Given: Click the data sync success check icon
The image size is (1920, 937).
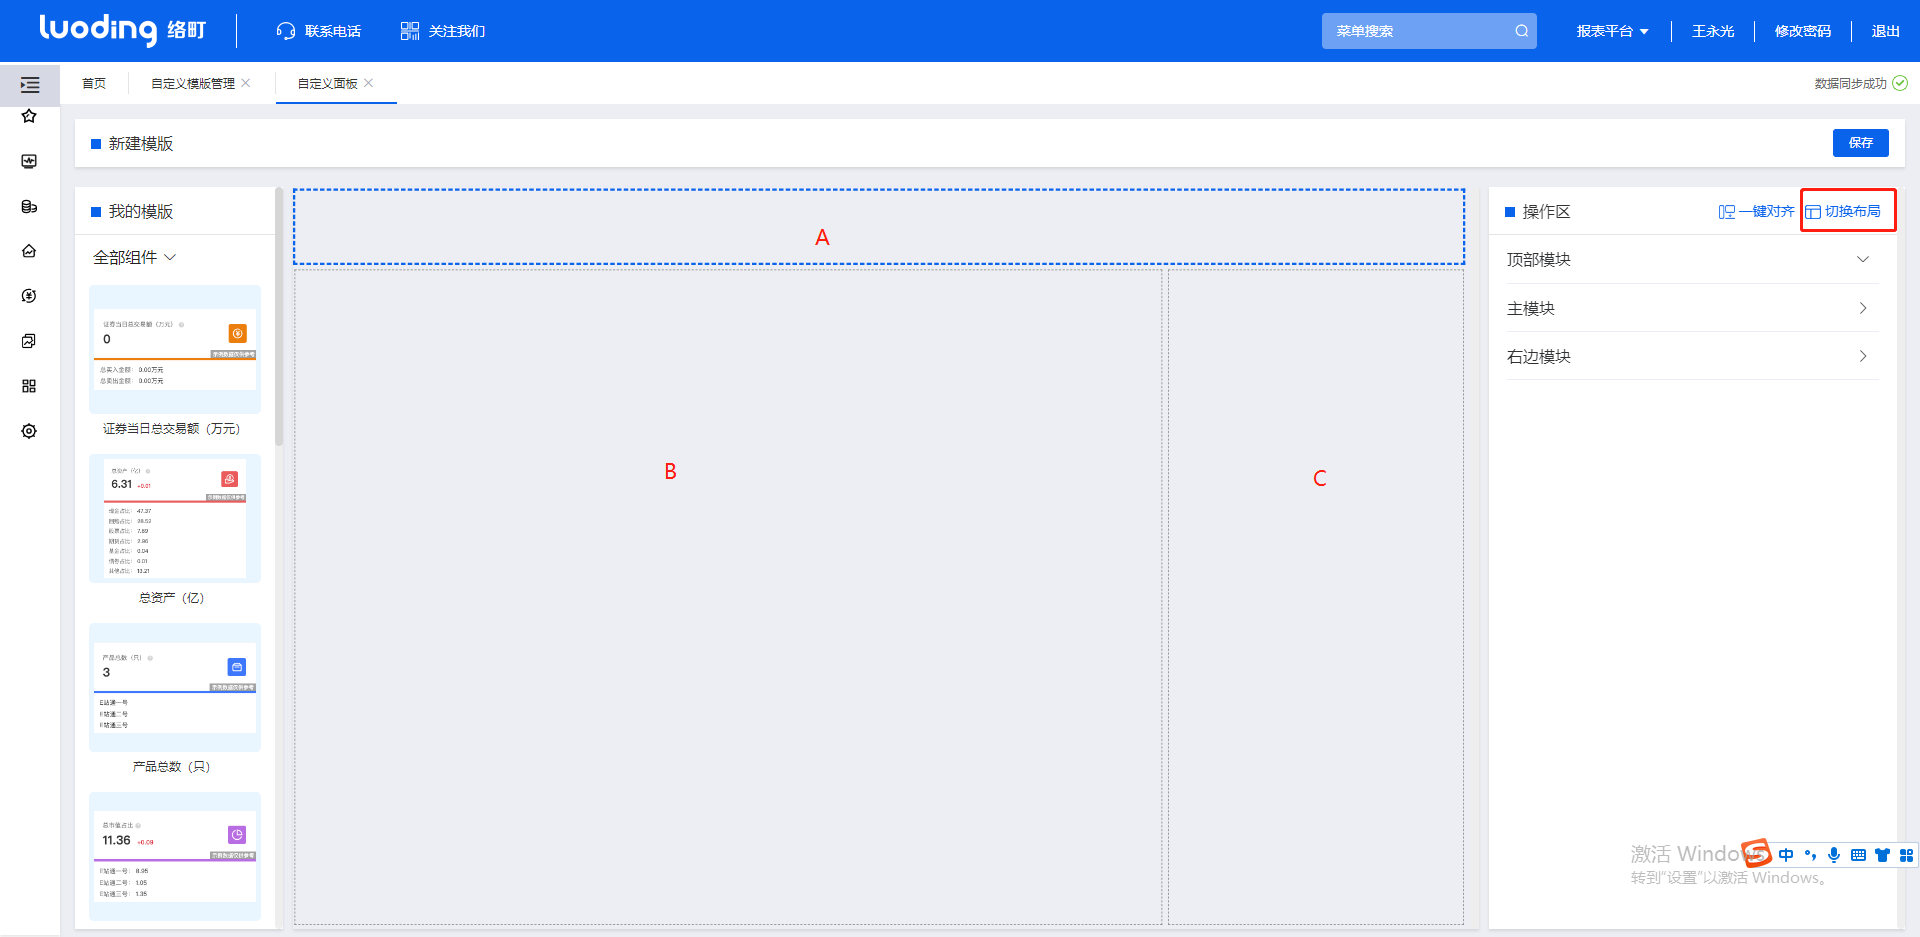Looking at the screenshot, I should point(1900,83).
